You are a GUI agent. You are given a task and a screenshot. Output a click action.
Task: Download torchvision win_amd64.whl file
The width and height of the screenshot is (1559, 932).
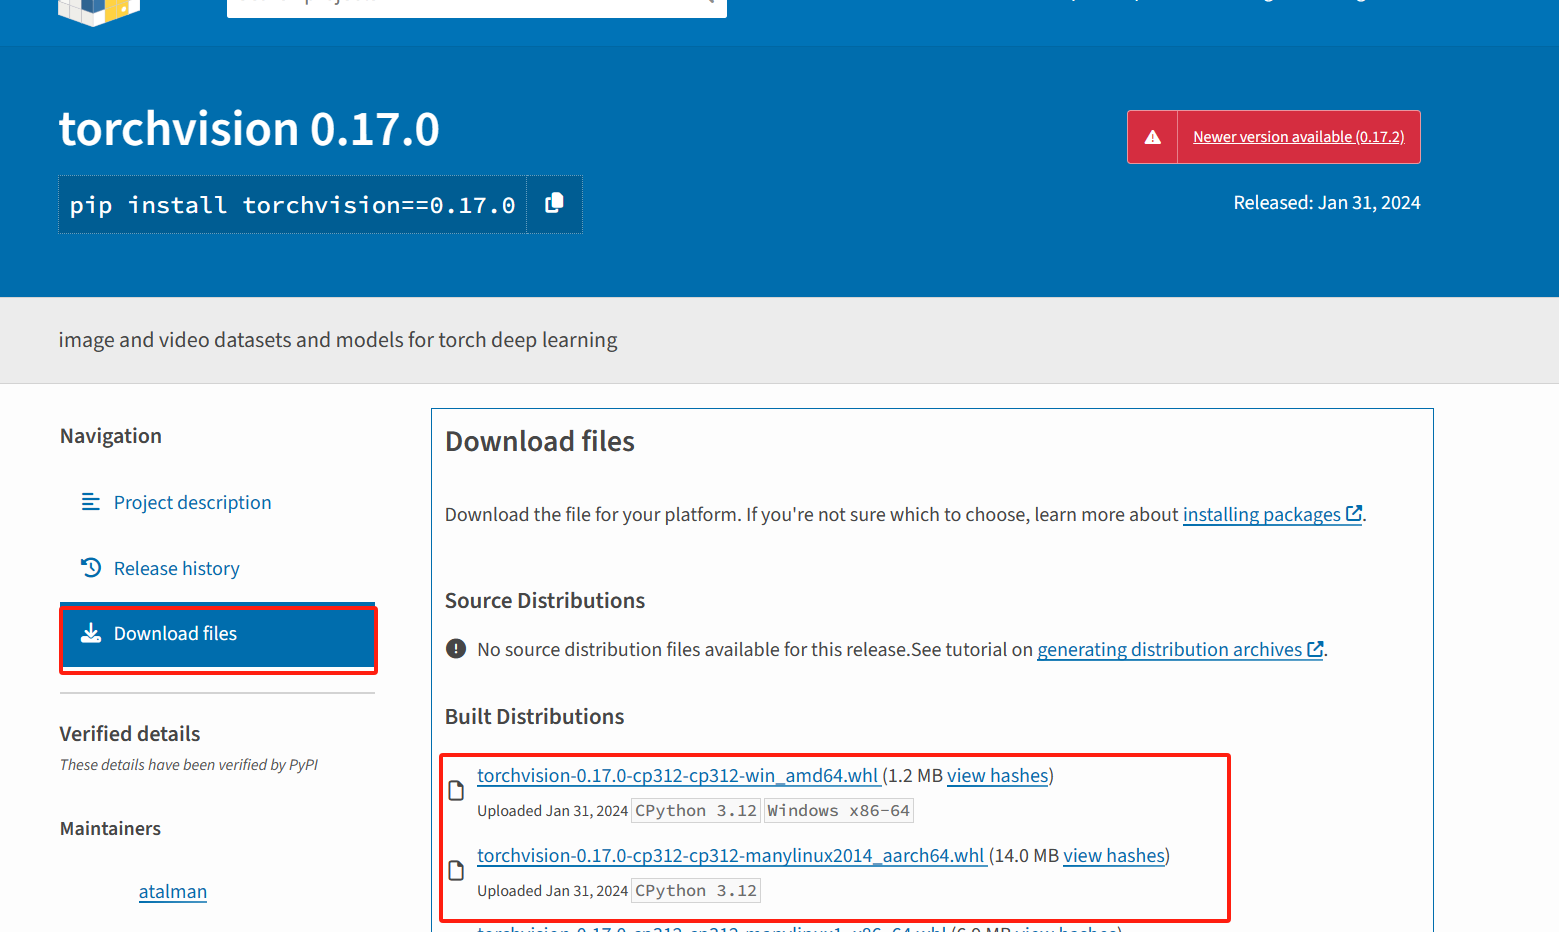(x=677, y=776)
